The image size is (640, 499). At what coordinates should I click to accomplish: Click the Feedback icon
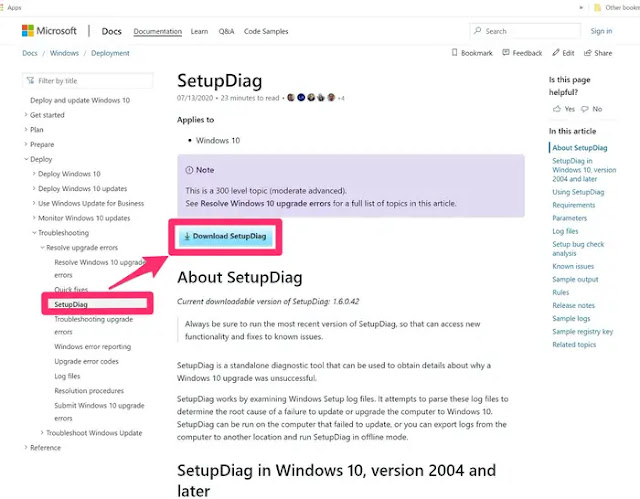[506, 53]
